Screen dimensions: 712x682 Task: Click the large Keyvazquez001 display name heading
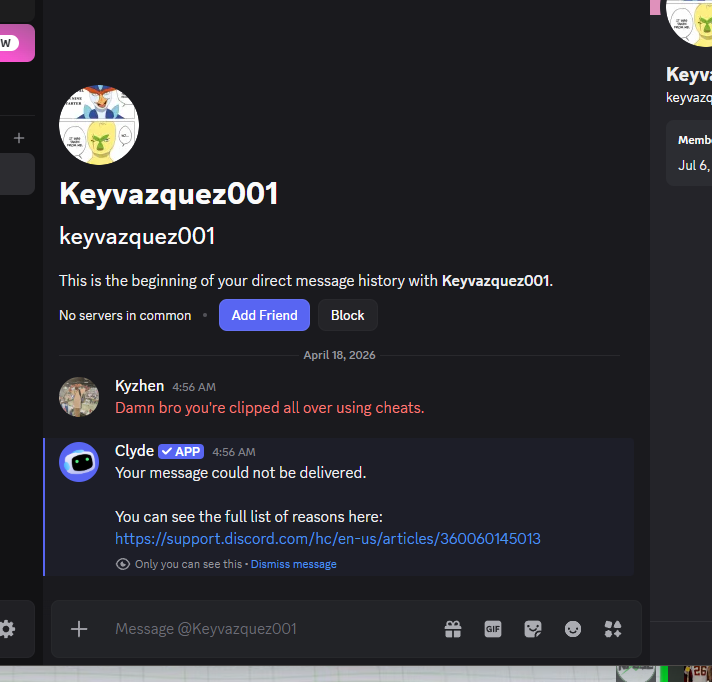coord(168,194)
